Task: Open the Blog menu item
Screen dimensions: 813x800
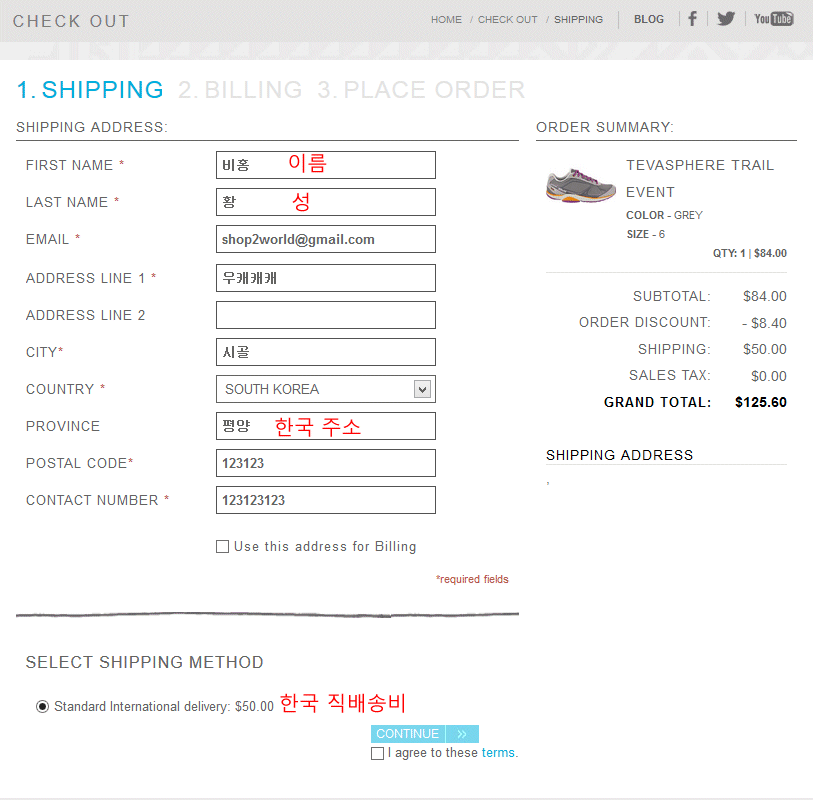Action: 648,19
